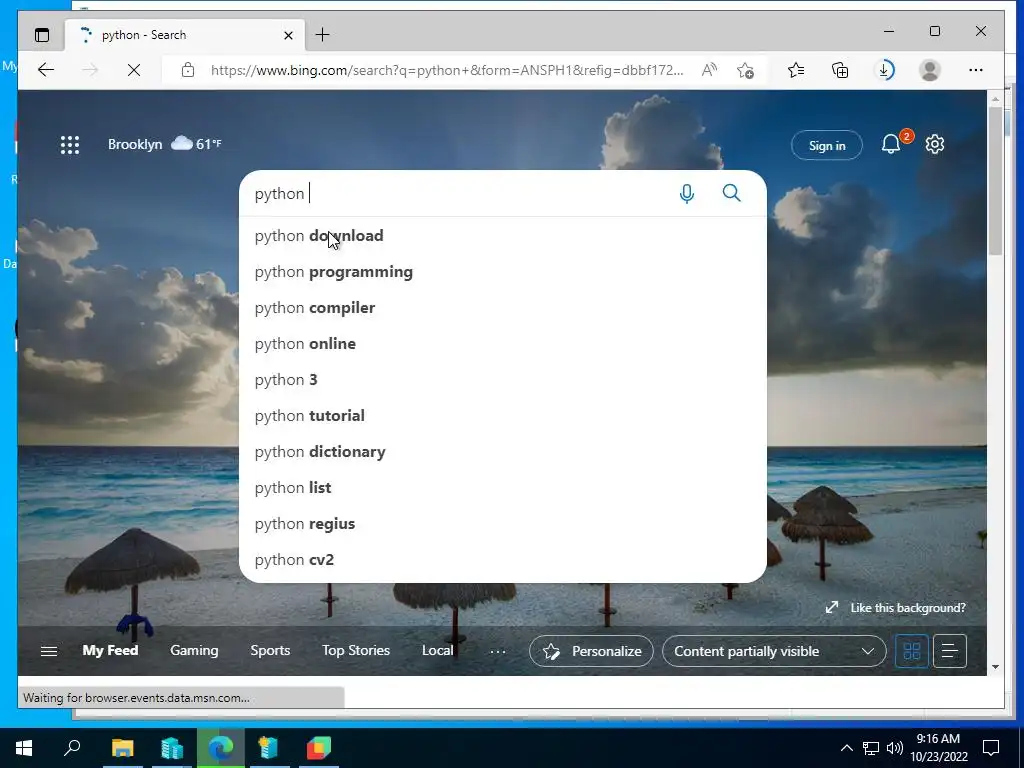Image resolution: width=1024 pixels, height=768 pixels.
Task: Switch feed to grid layout
Action: [912, 651]
